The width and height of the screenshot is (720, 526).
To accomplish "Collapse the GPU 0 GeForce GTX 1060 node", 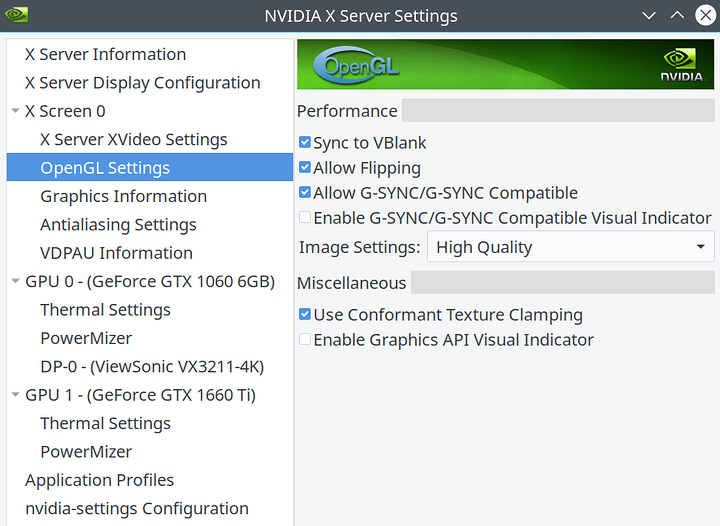I will pos(15,281).
